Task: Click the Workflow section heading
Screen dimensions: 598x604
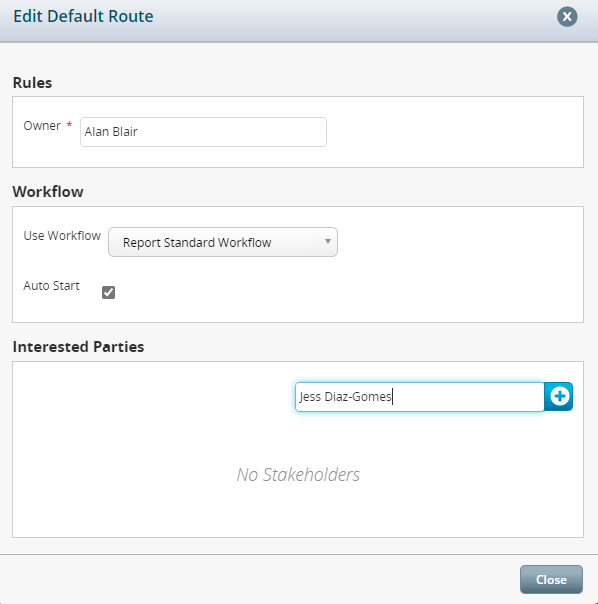Action: (48, 192)
